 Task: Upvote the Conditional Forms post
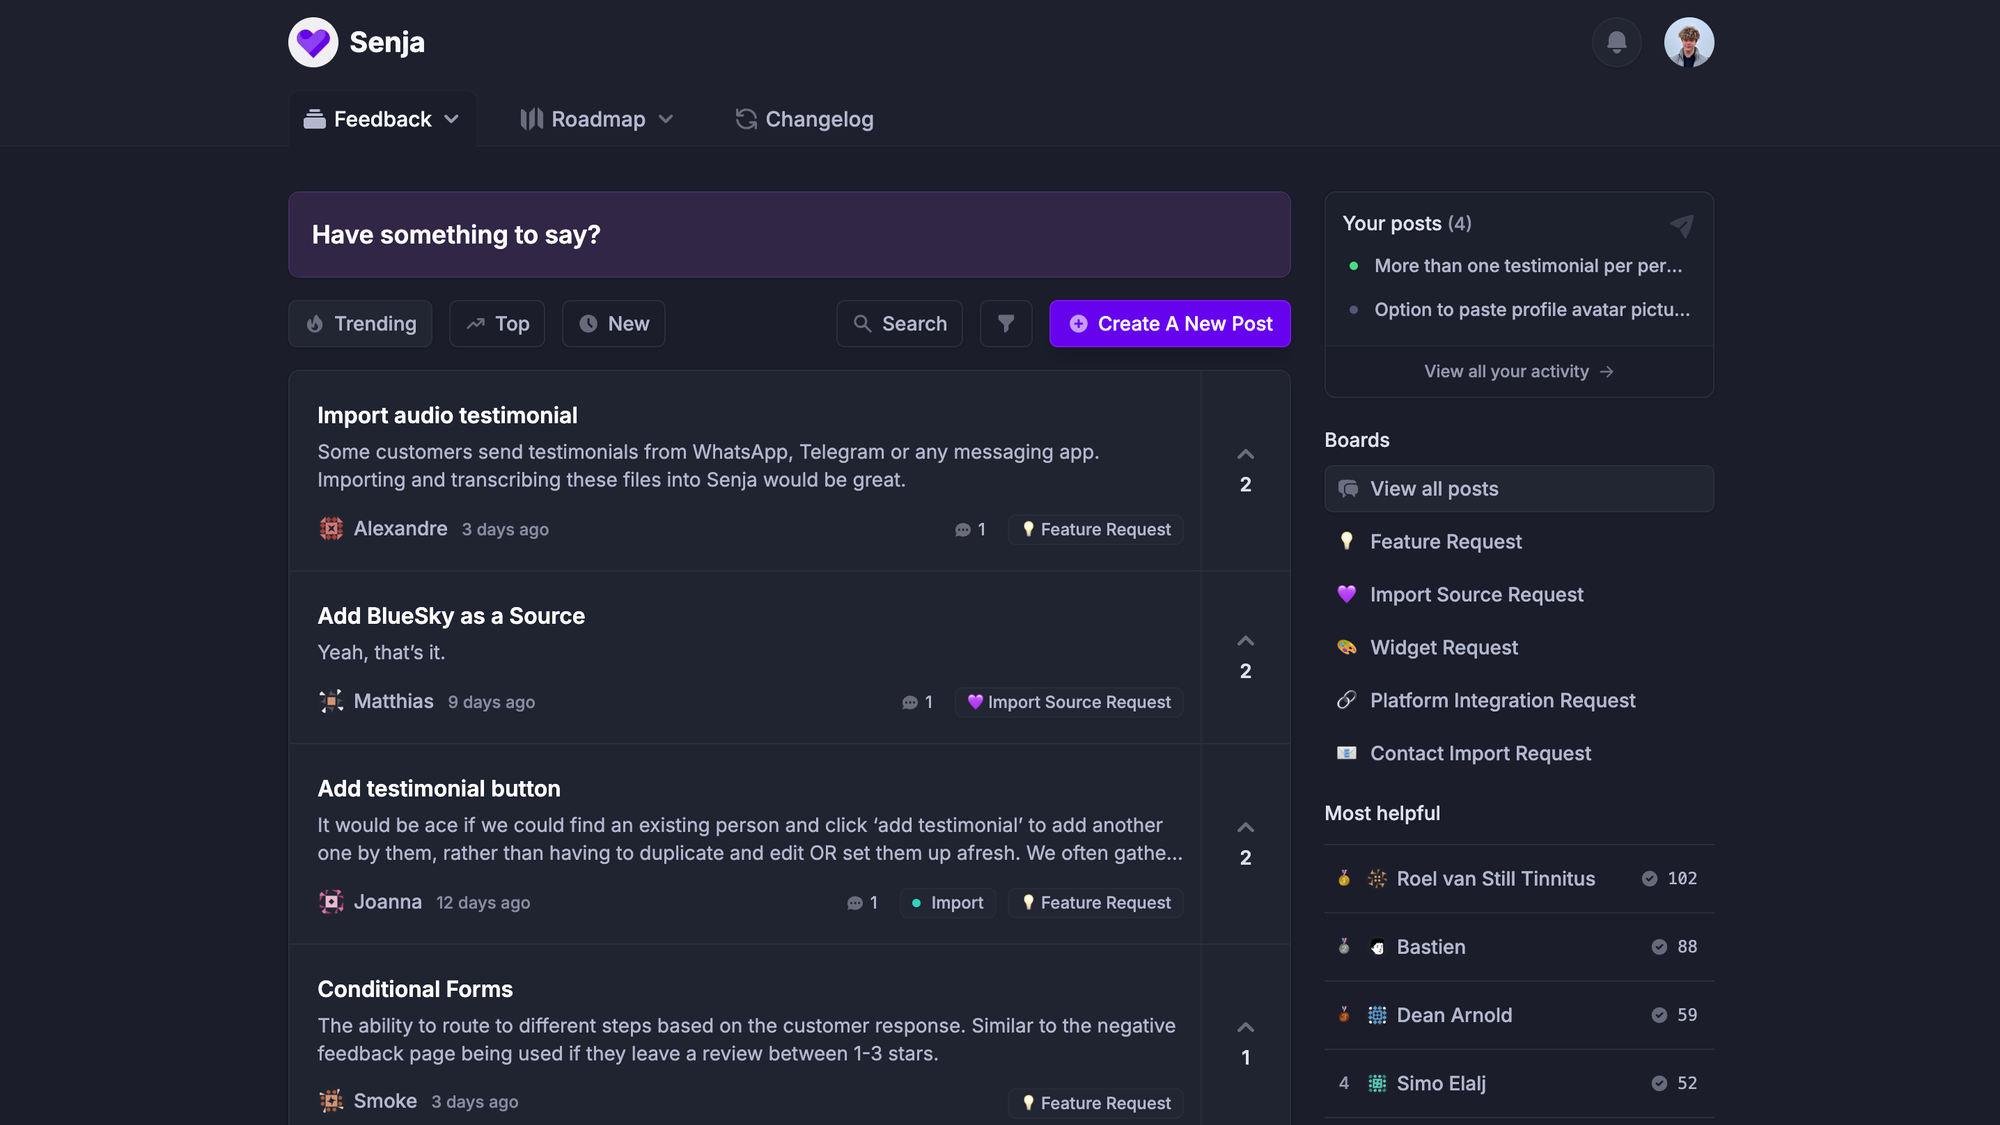coord(1245,1028)
